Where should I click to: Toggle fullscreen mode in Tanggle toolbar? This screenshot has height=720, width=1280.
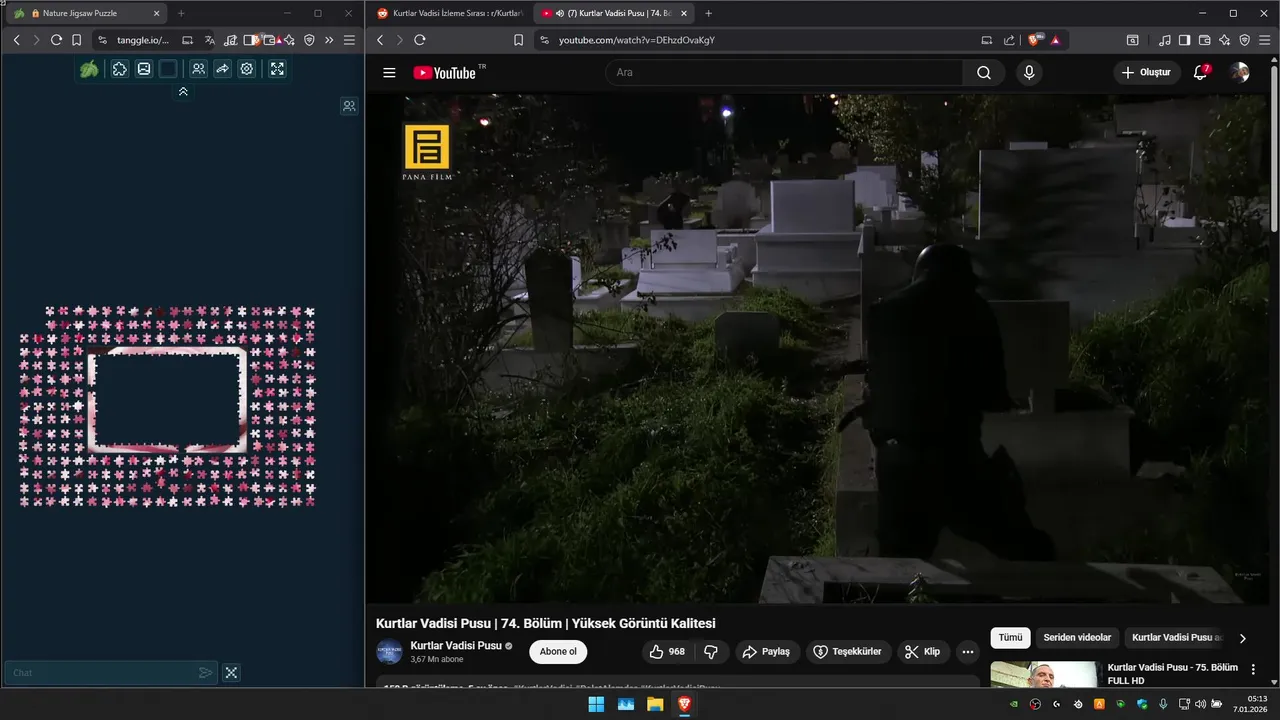coord(277,69)
